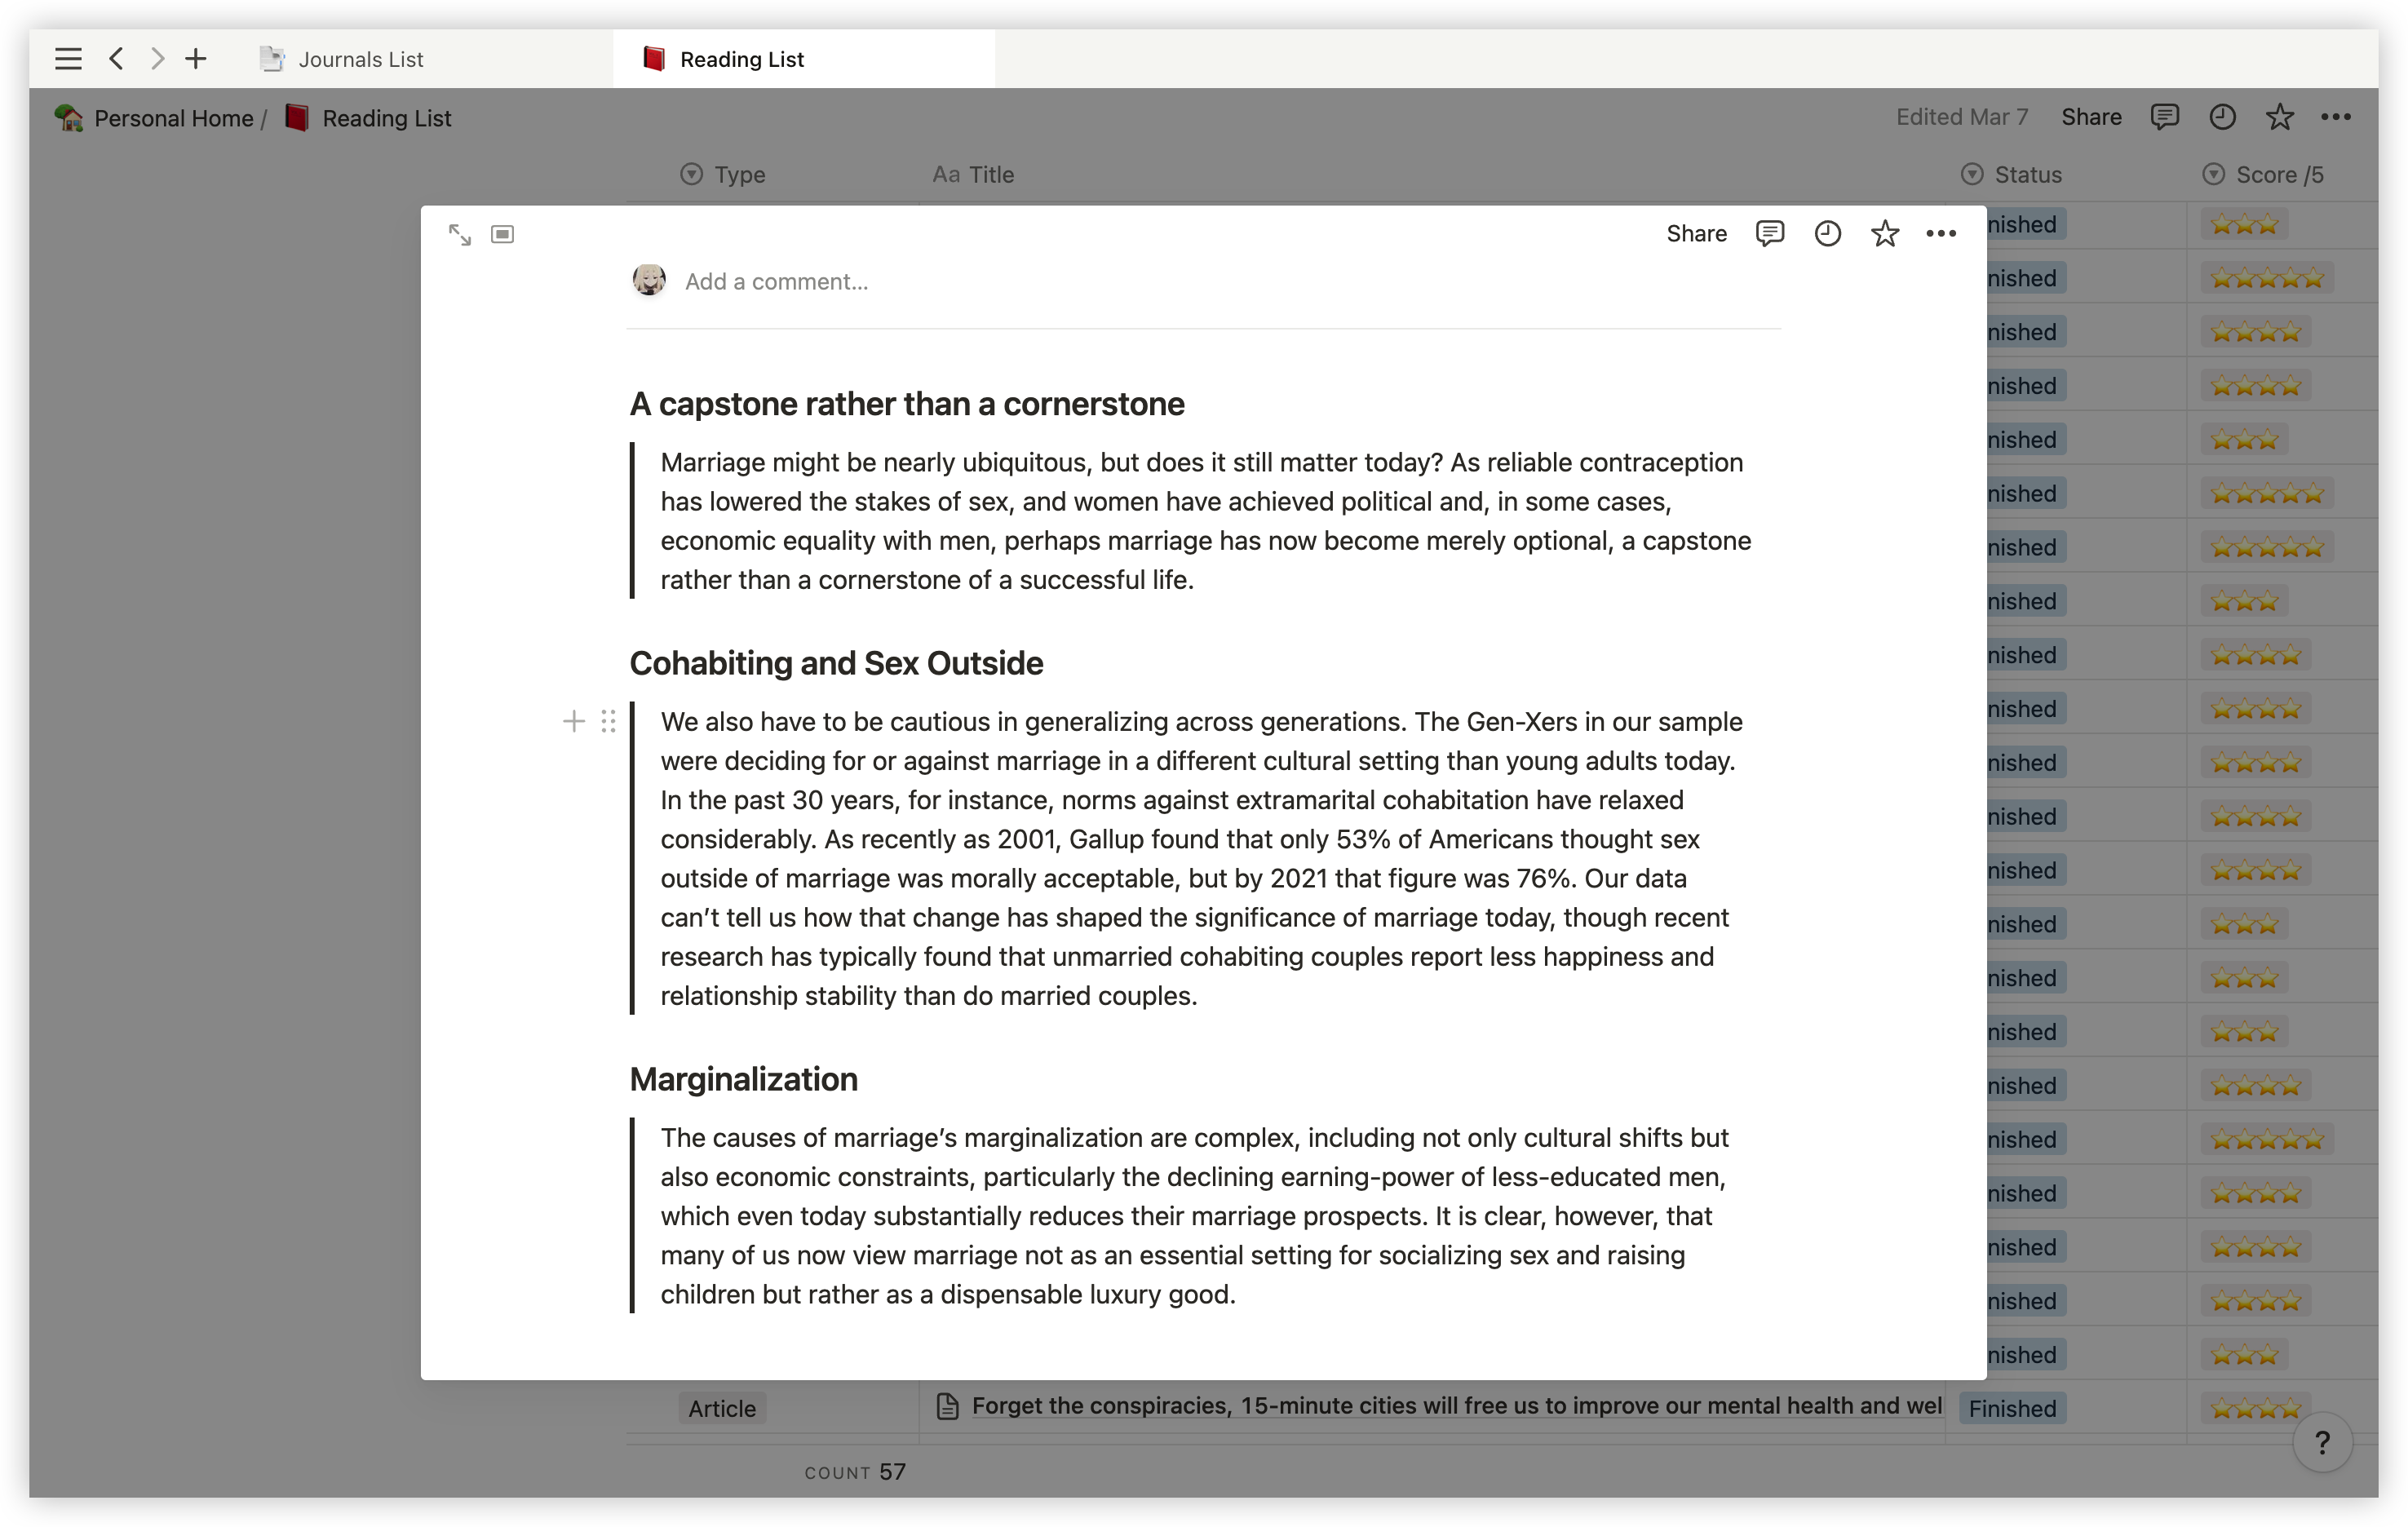This screenshot has width=2408, height=1527.
Task: Open the Type column header
Action: 724,174
